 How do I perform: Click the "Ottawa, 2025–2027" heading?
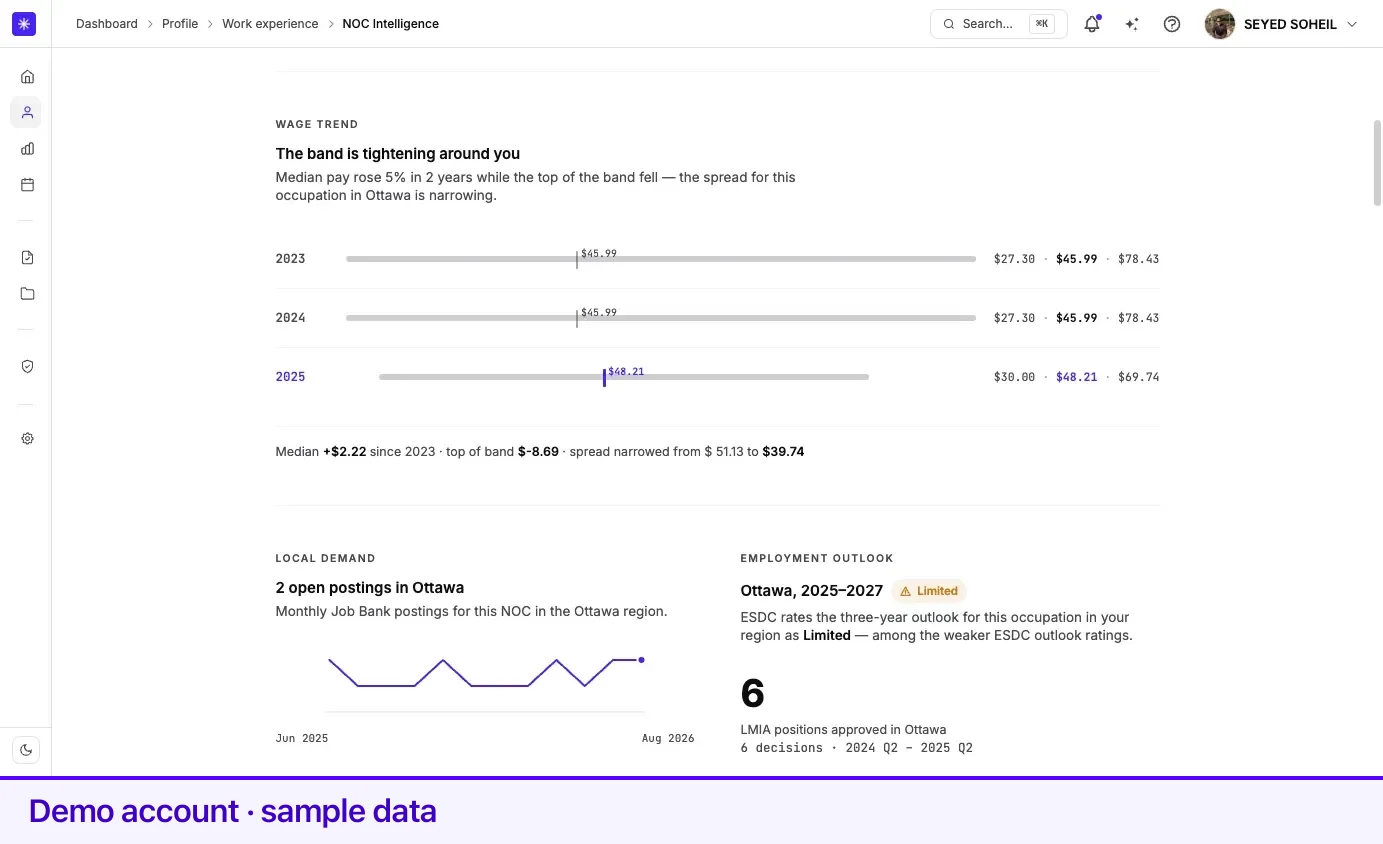(x=811, y=591)
